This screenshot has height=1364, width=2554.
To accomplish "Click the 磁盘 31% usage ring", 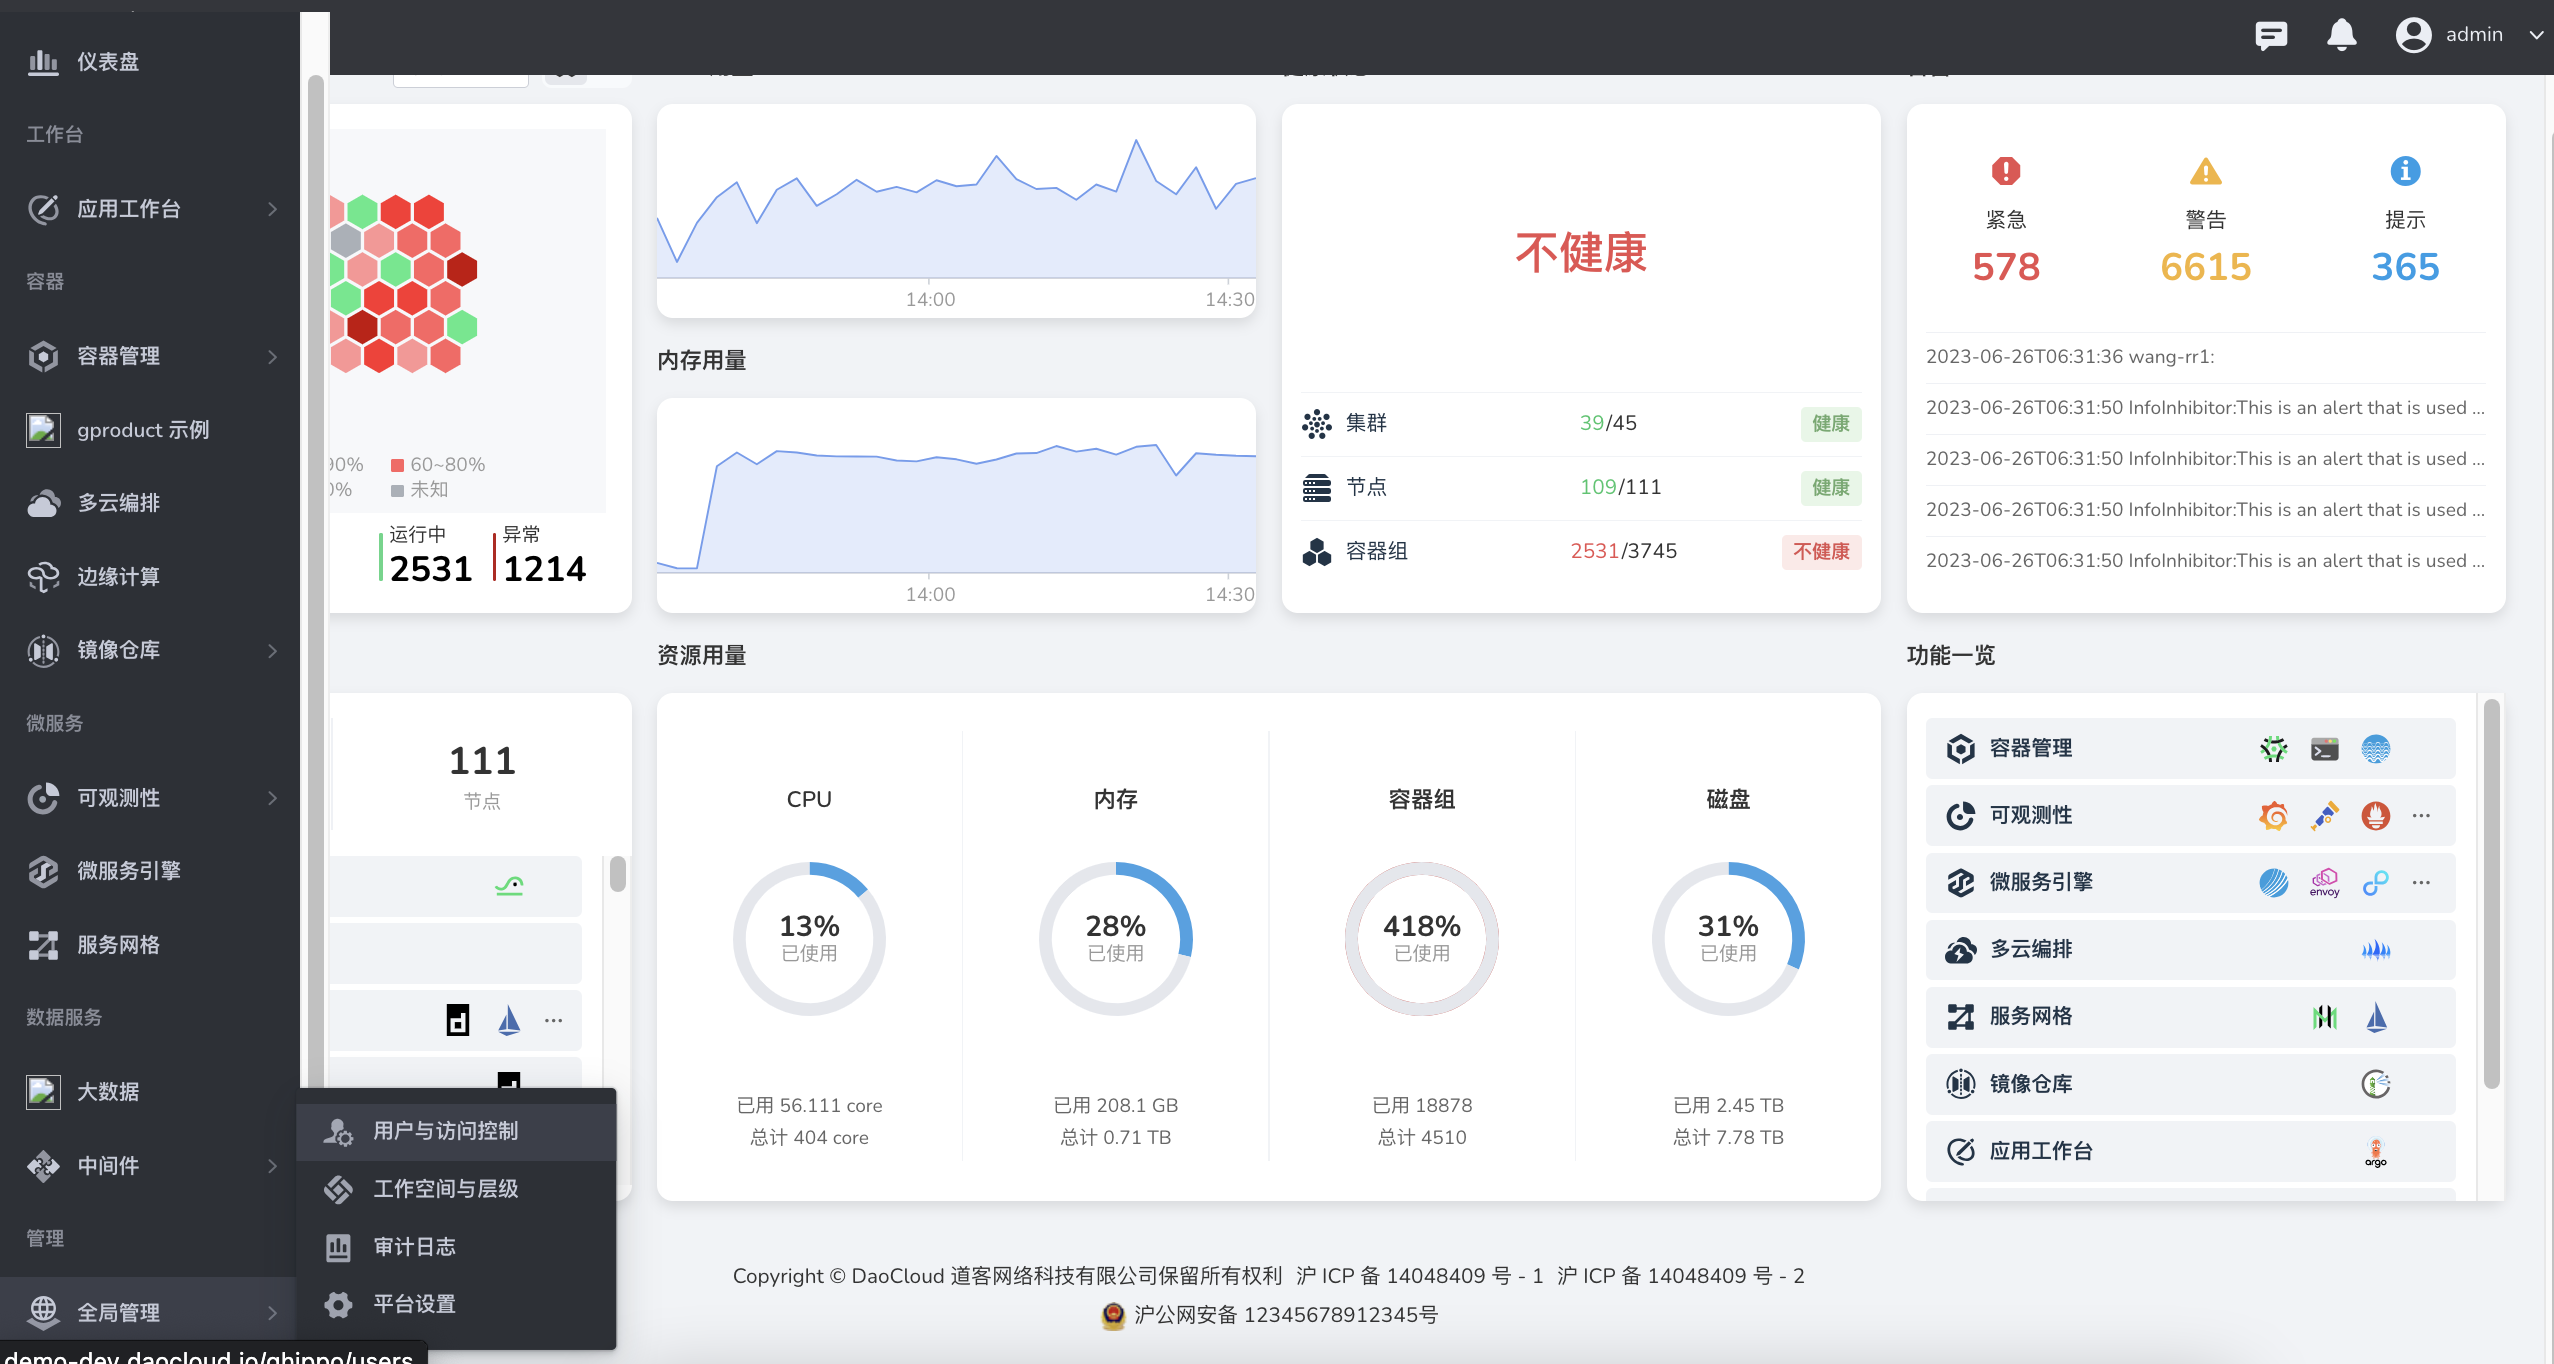I will click(1728, 938).
